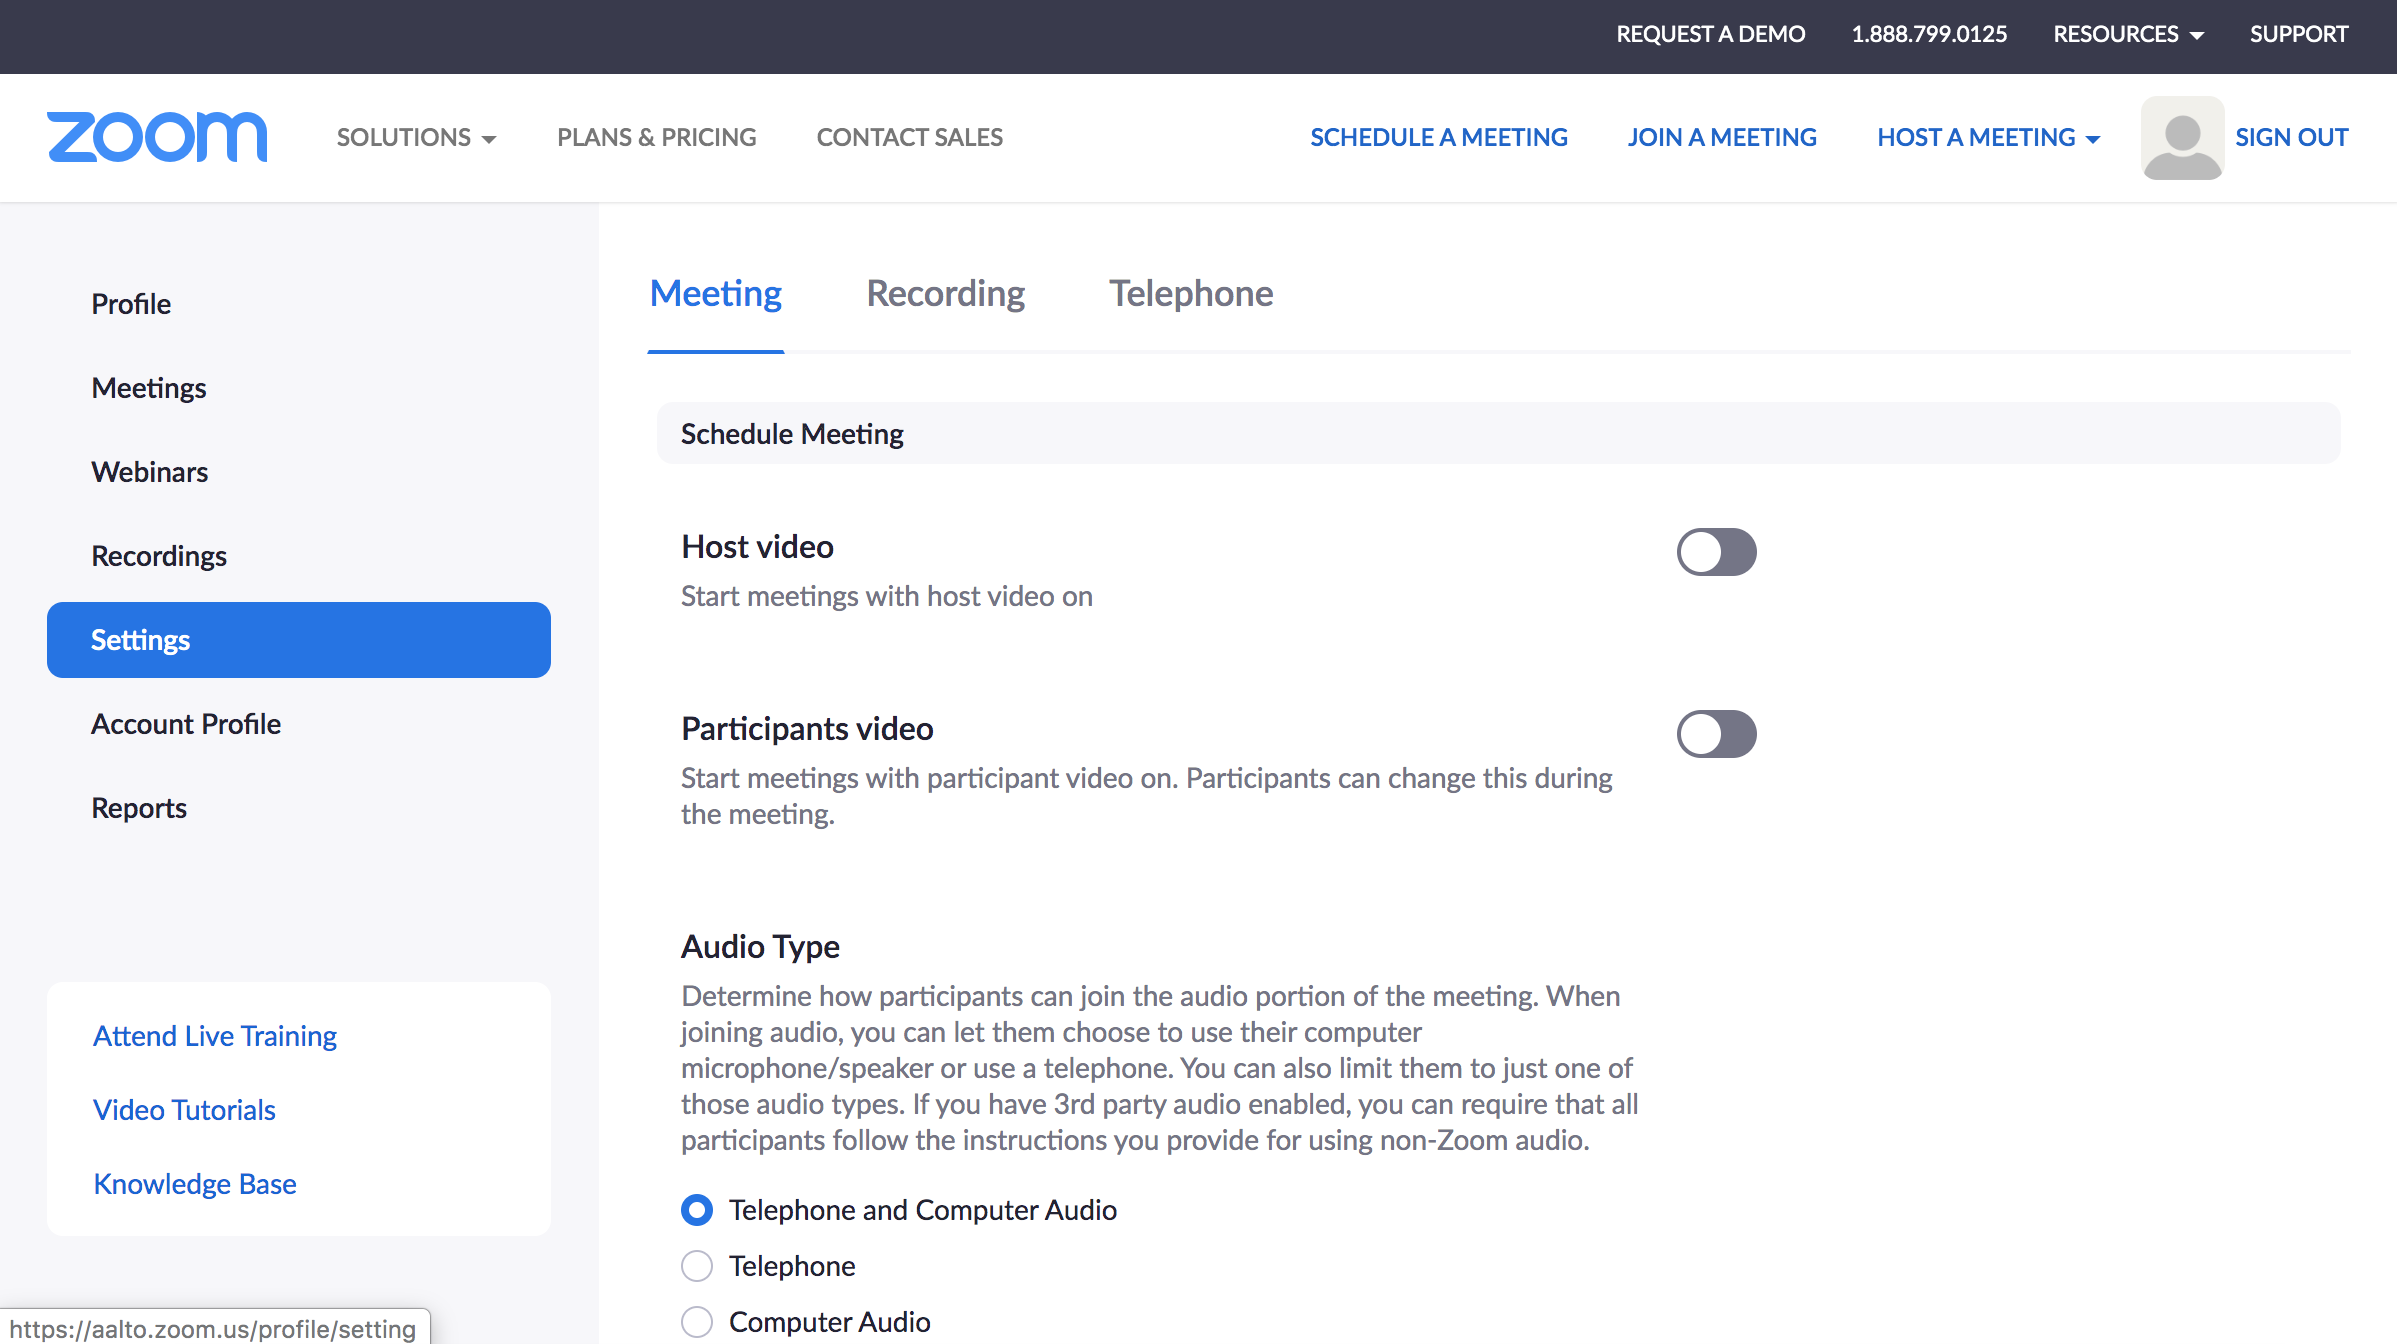The image size is (2397, 1344).
Task: Enable the Host video toggle
Action: [1716, 552]
